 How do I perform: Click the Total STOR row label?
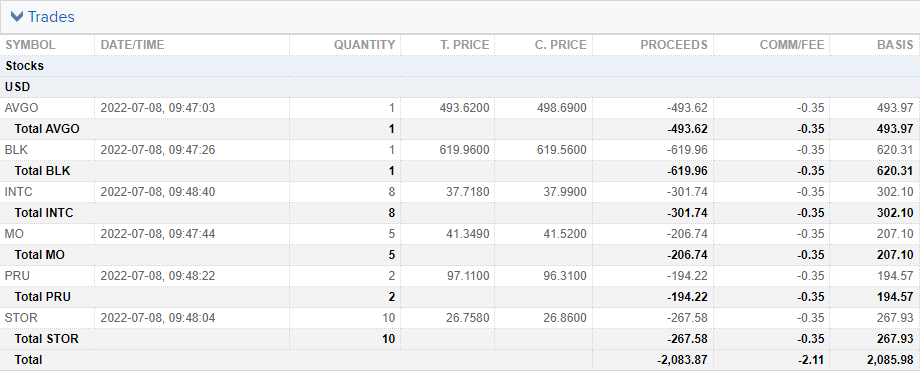point(46,339)
